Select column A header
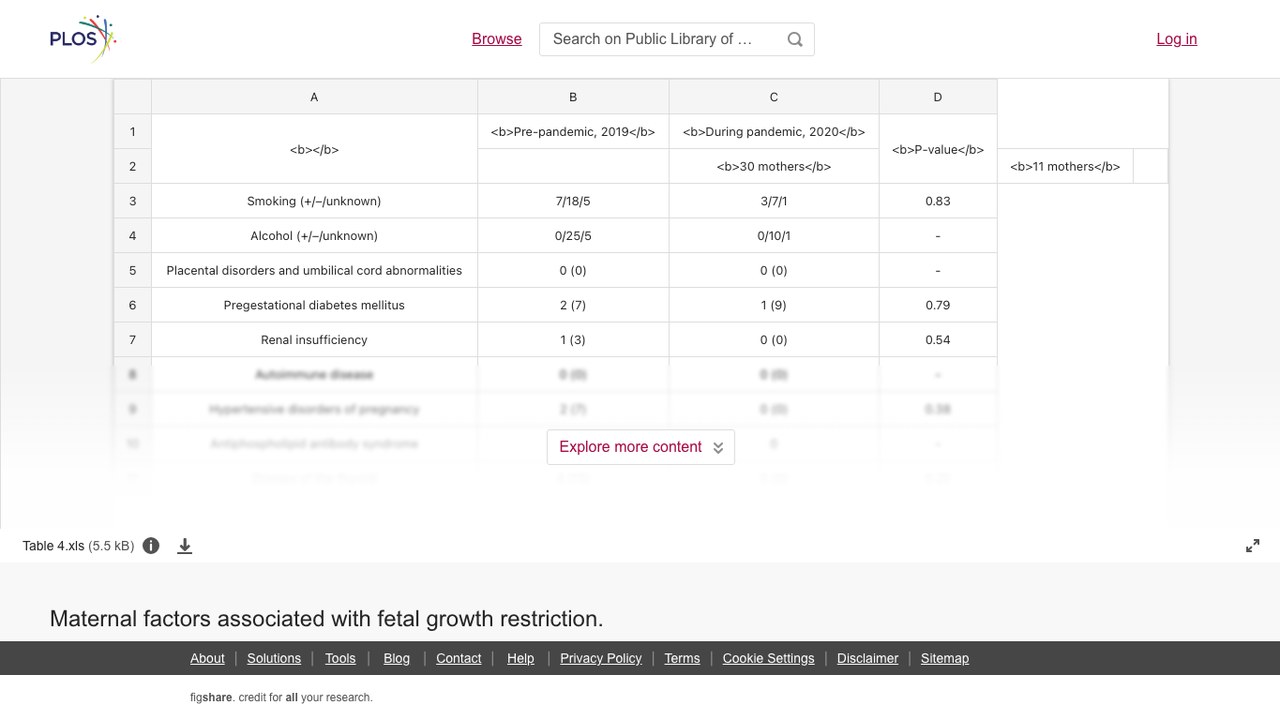The width and height of the screenshot is (1280, 720). (x=314, y=97)
